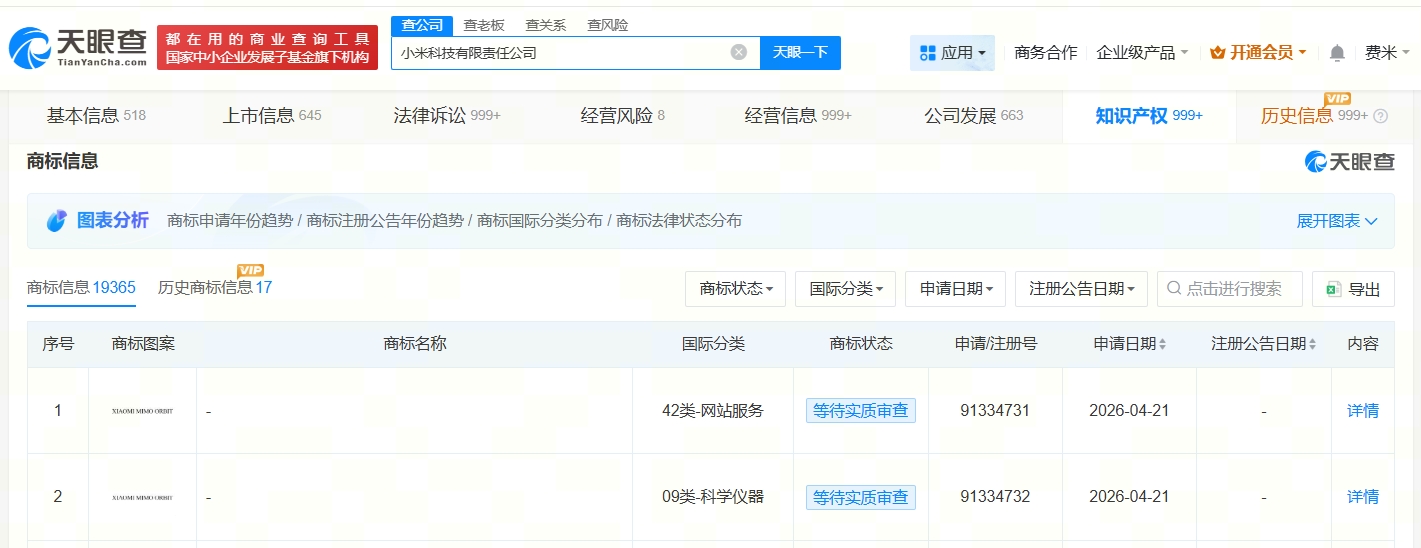This screenshot has width=1421, height=548.
Task: Open 注册公告日期 filter dropdown
Action: 1081,289
